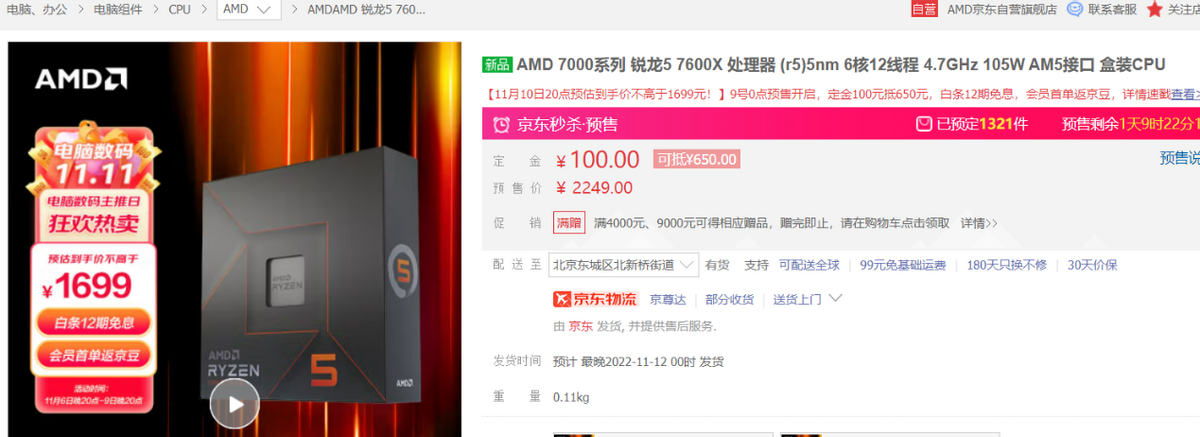This screenshot has height=437, width=1200.
Task: Click the 已预定1321件 count
Action: point(982,124)
